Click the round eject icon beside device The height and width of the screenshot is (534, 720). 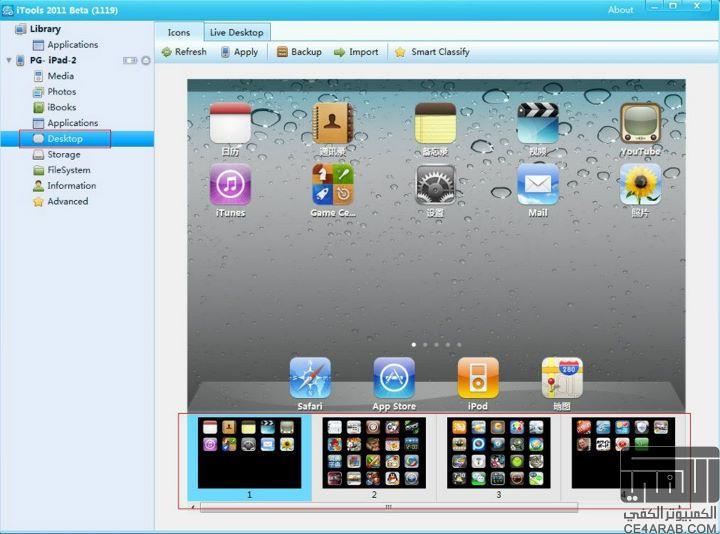(x=146, y=60)
